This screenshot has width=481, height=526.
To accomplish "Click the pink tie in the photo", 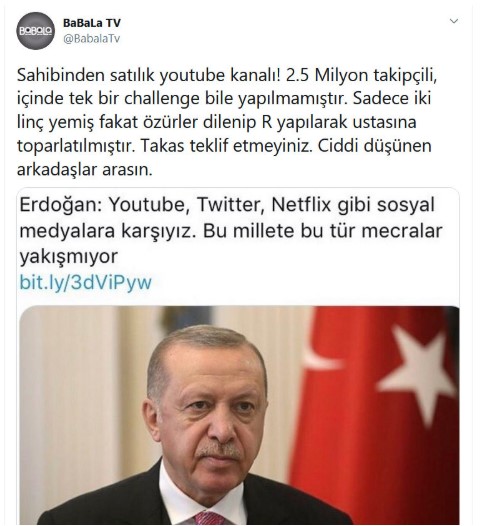I will [211, 518].
